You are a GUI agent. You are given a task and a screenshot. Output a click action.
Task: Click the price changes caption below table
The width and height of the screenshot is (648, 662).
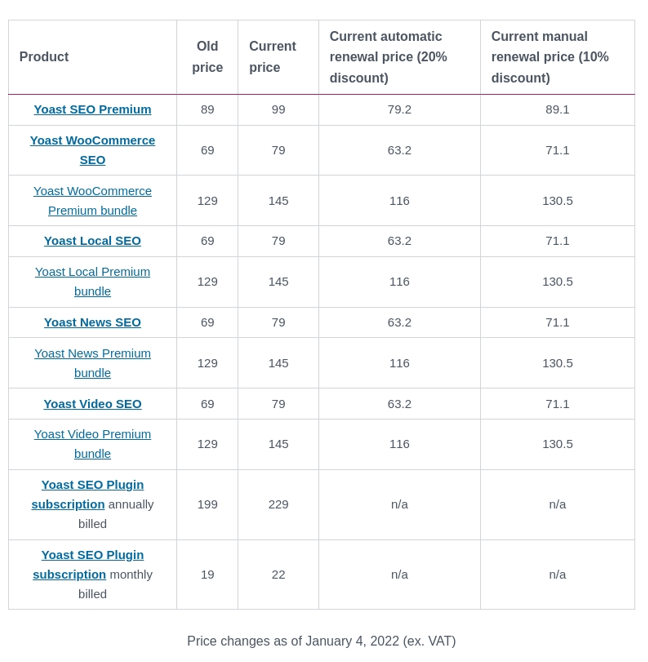(x=321, y=641)
